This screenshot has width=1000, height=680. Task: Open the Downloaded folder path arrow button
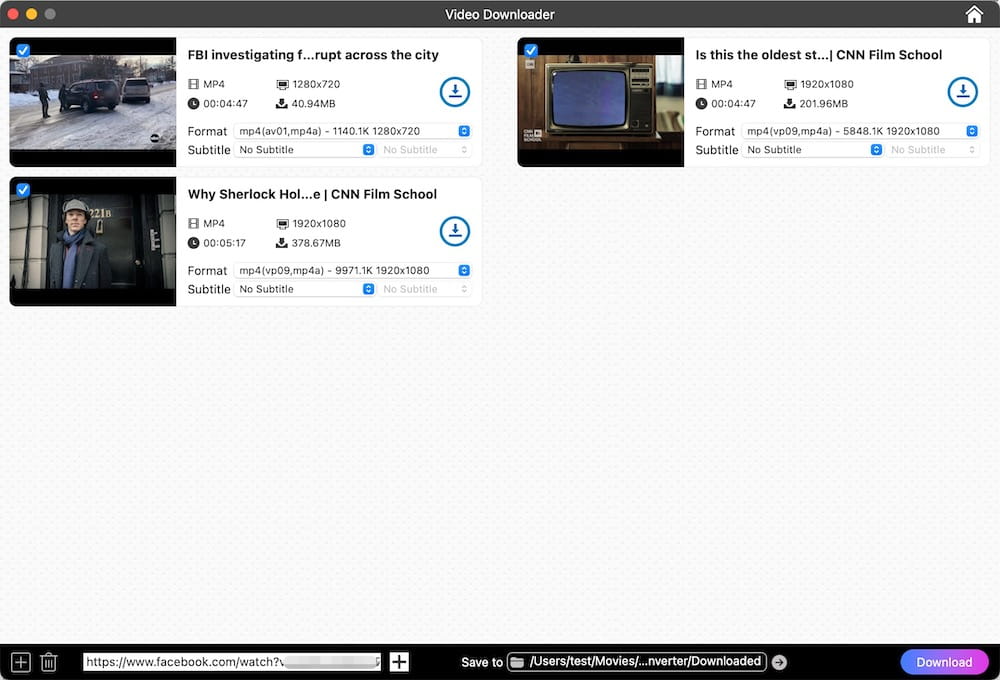tap(779, 661)
